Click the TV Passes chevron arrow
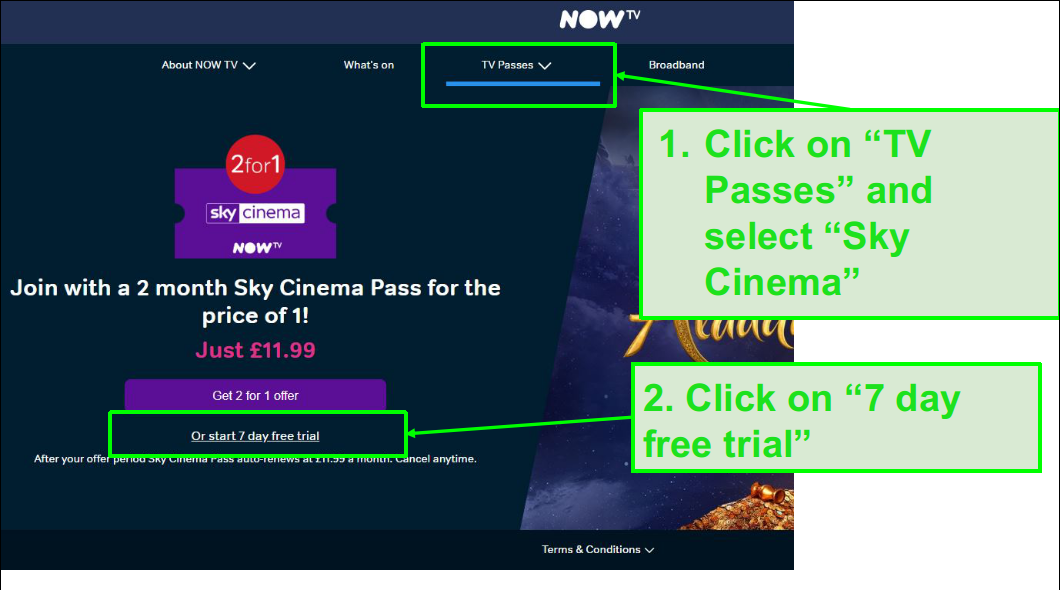Viewport: 1060px width, 590px height. pos(545,66)
